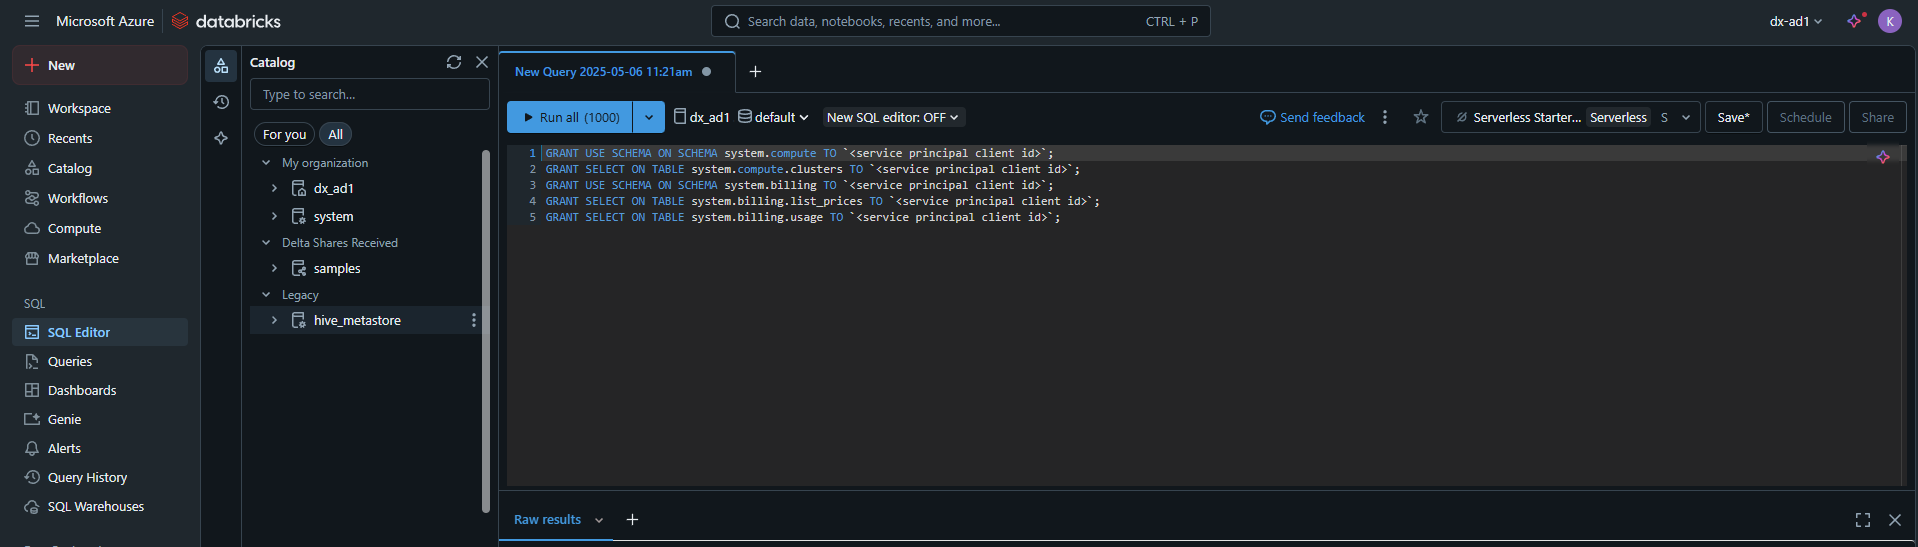Image resolution: width=1918 pixels, height=547 pixels.
Task: Click the Send feedback link
Action: point(1312,117)
